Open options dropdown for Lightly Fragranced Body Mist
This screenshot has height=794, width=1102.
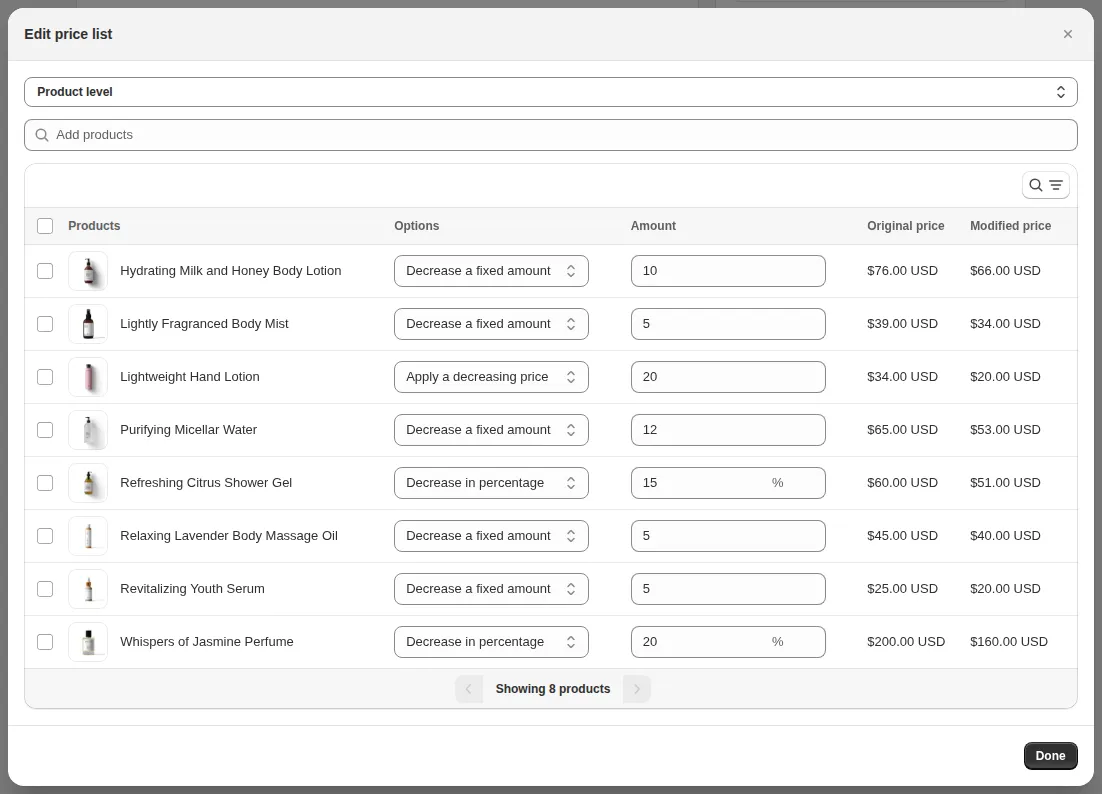(491, 324)
